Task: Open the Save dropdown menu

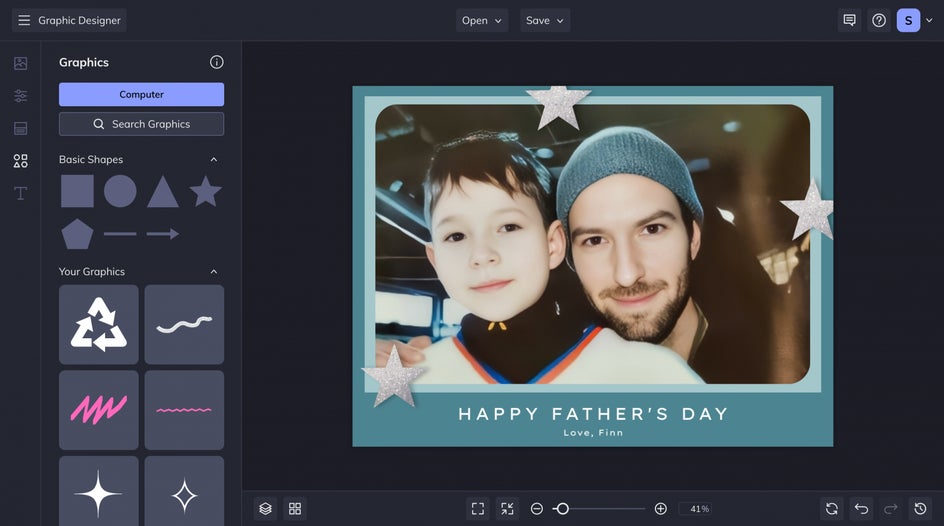Action: pyautogui.click(x=545, y=20)
